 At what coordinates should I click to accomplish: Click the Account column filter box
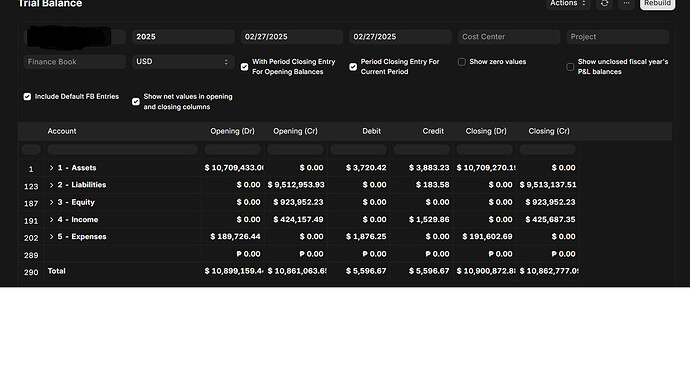pos(122,149)
